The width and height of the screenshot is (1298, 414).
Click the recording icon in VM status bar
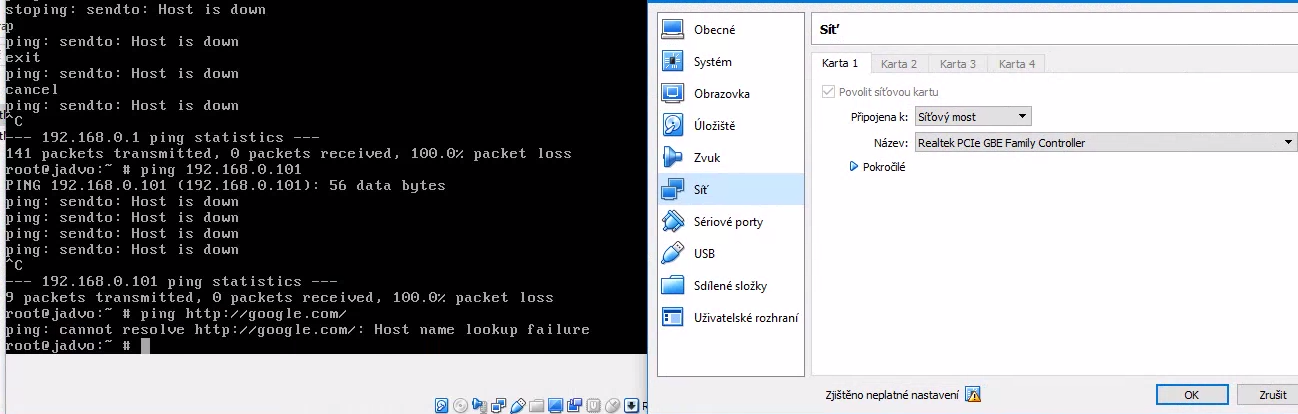[x=574, y=405]
